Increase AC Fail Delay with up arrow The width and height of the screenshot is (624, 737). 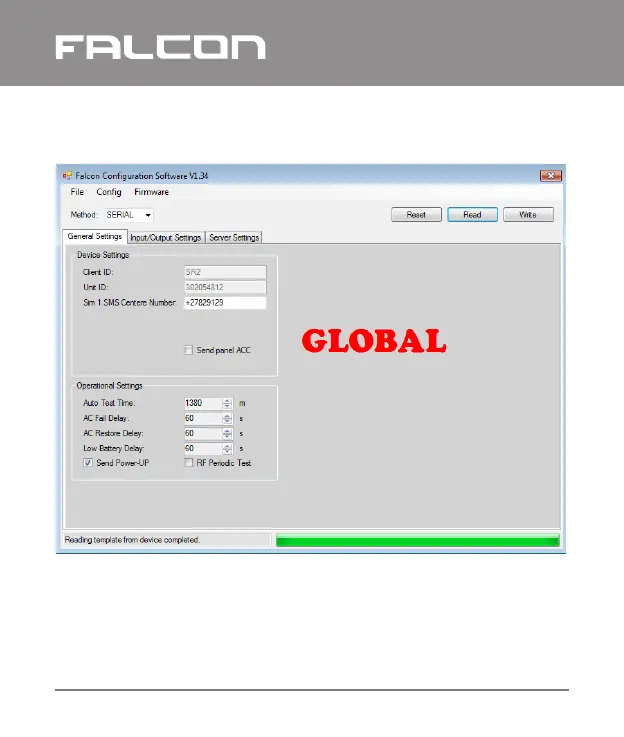click(x=227, y=416)
